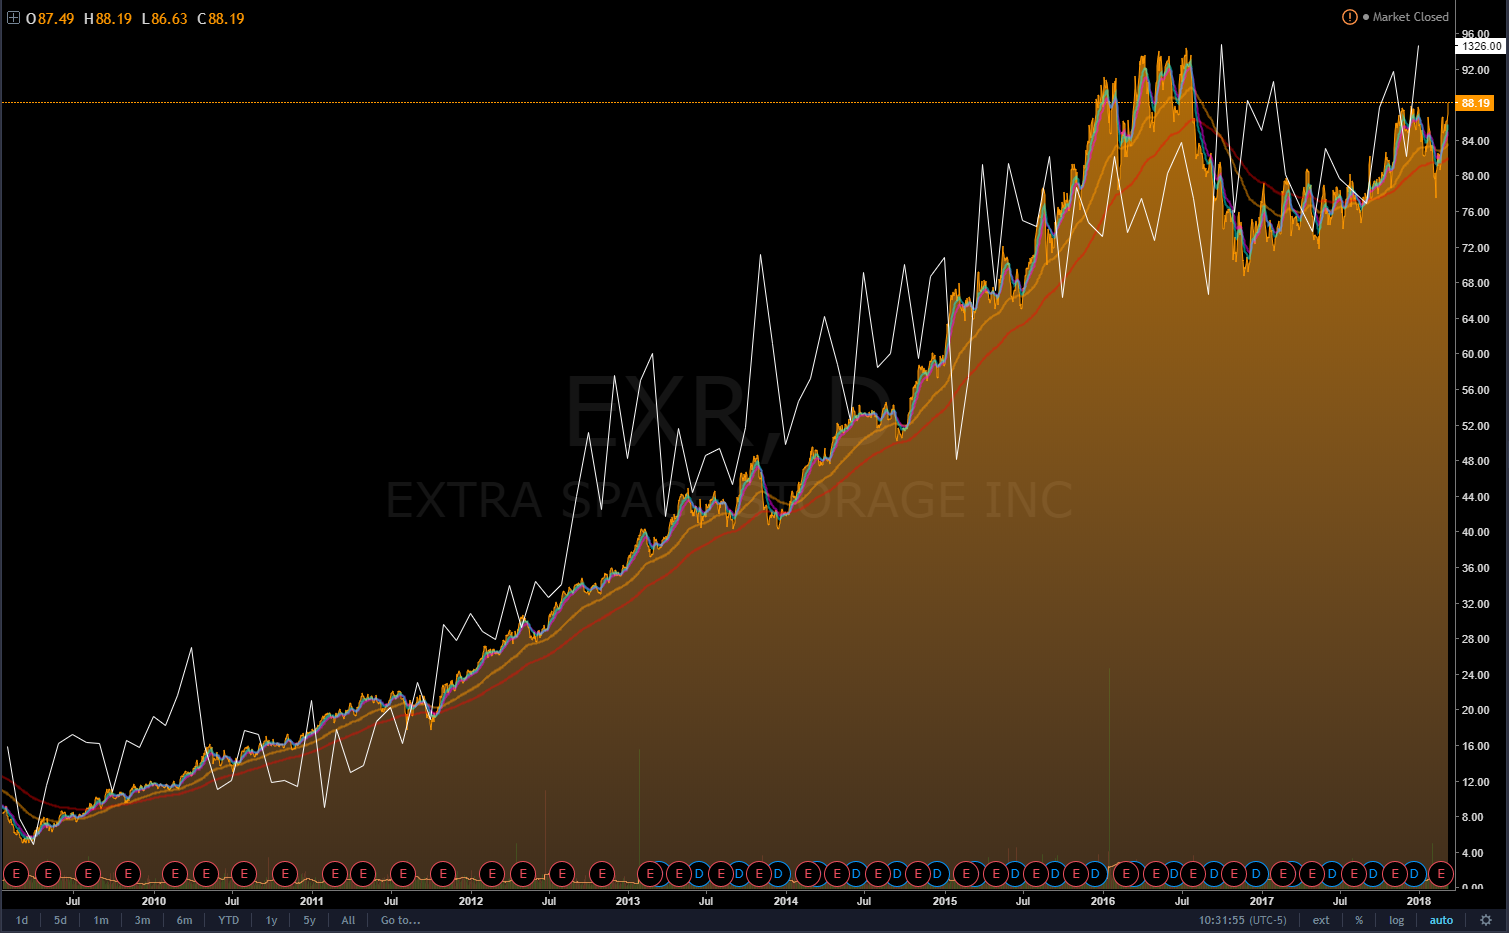
Task: Toggle the log scale option
Action: pos(1396,920)
